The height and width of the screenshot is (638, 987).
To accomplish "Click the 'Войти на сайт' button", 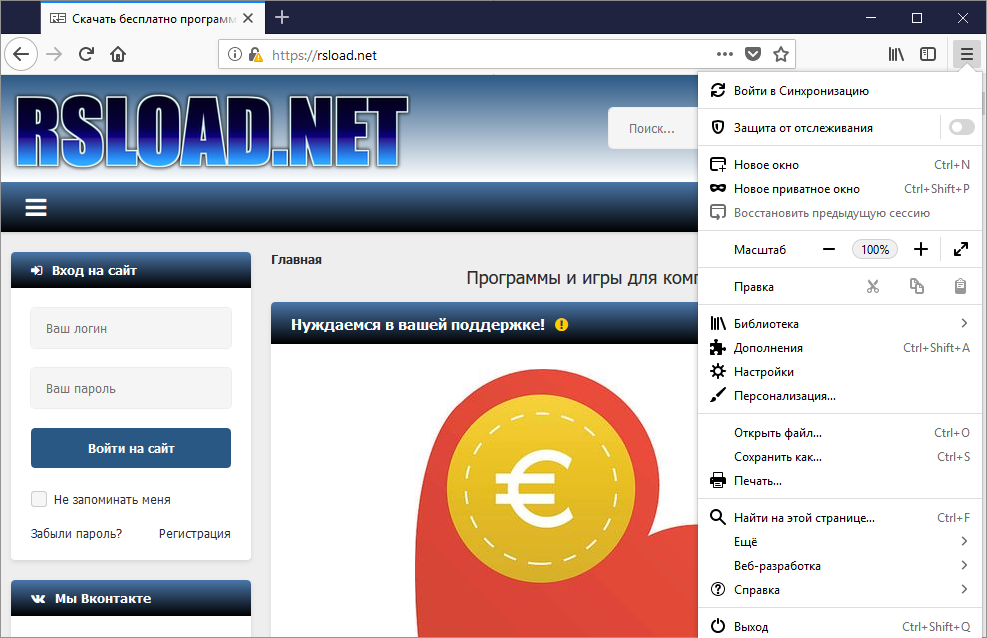I will [131, 448].
